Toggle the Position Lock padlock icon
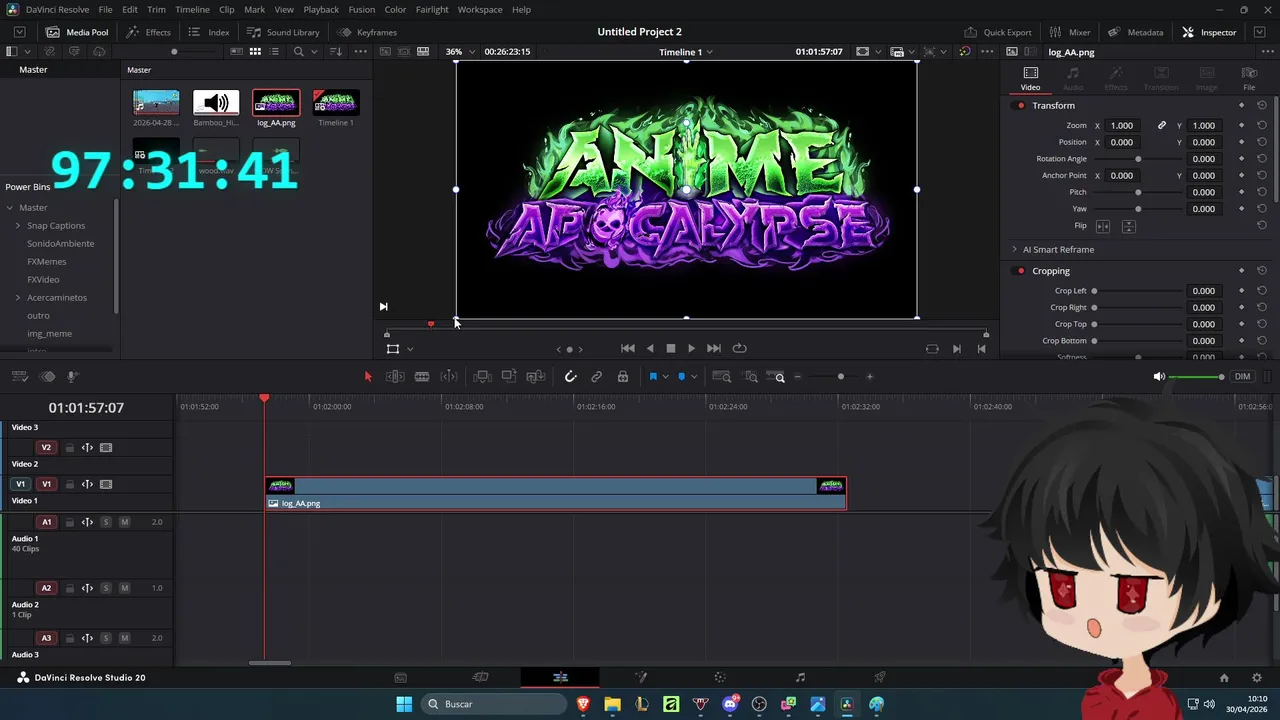The height and width of the screenshot is (720, 1280). click(623, 377)
